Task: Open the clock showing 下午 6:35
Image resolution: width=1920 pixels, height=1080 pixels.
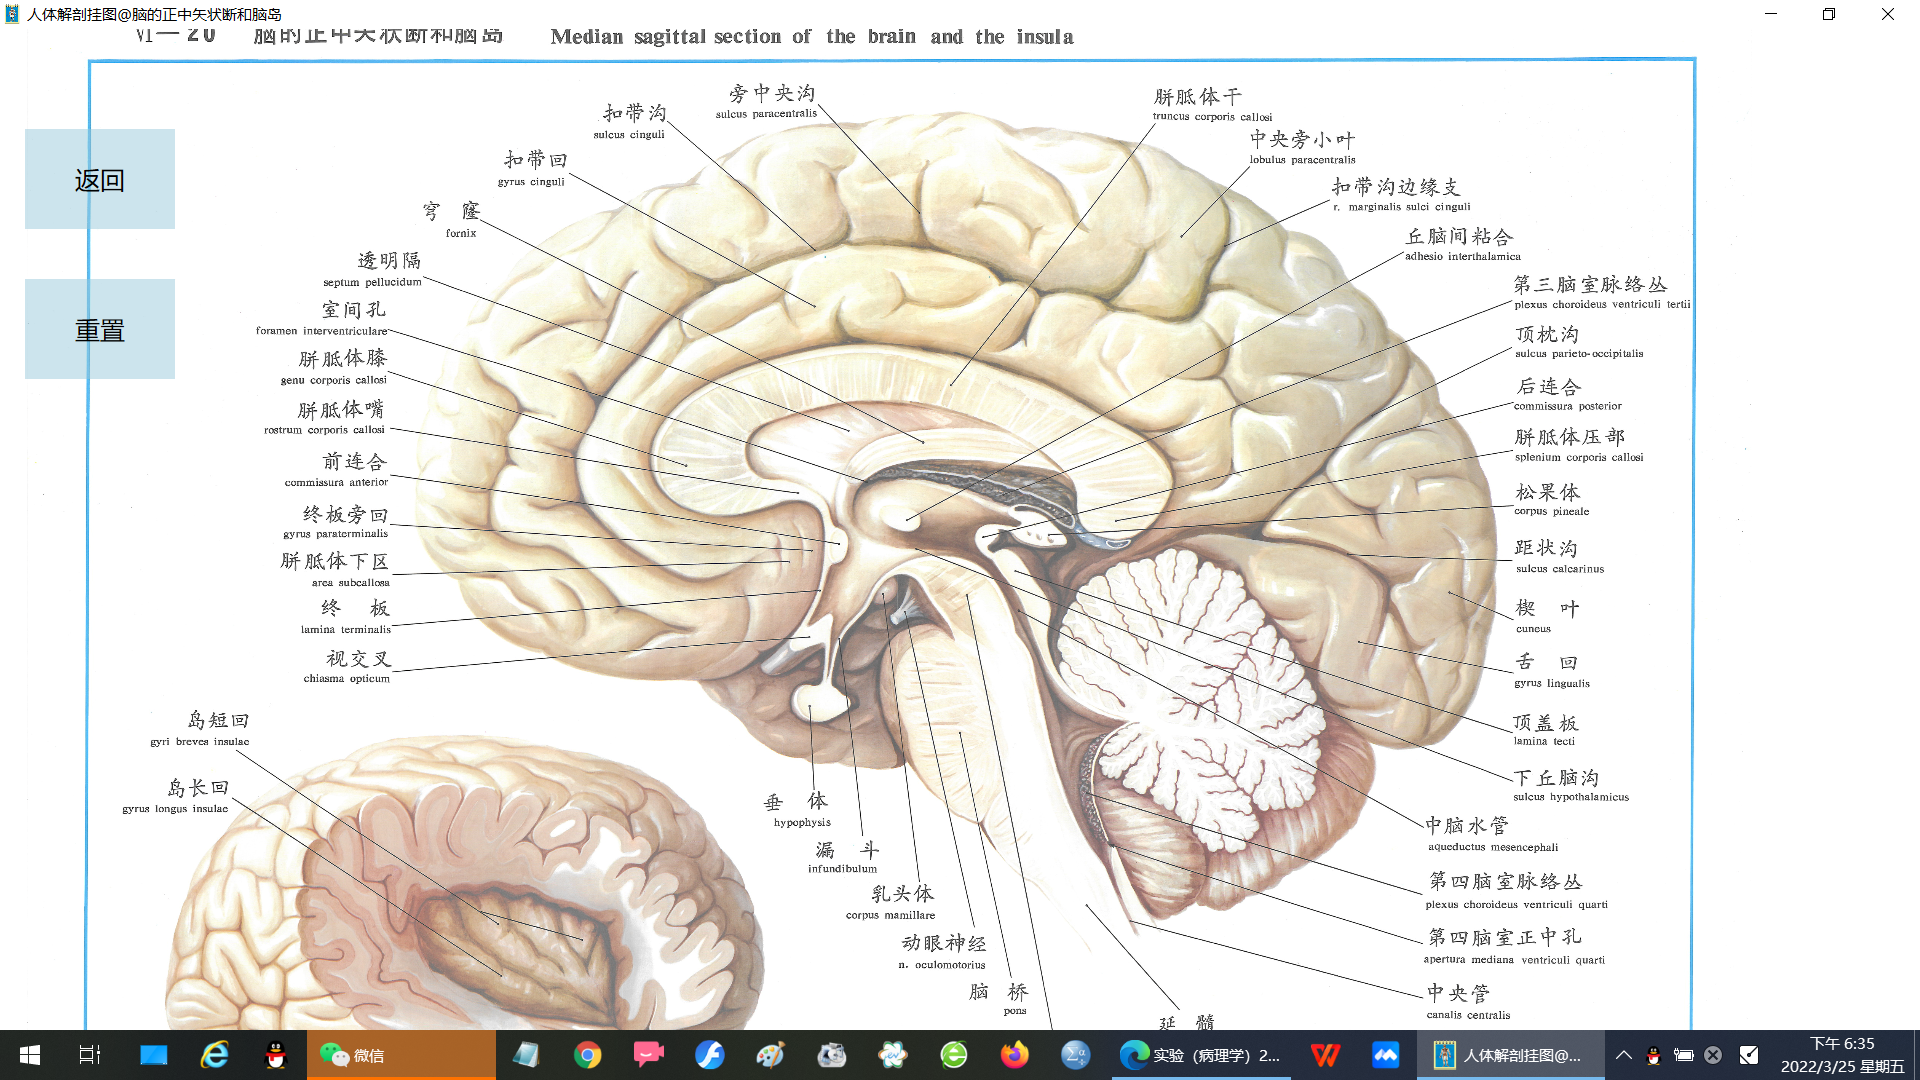Action: 1842,1055
